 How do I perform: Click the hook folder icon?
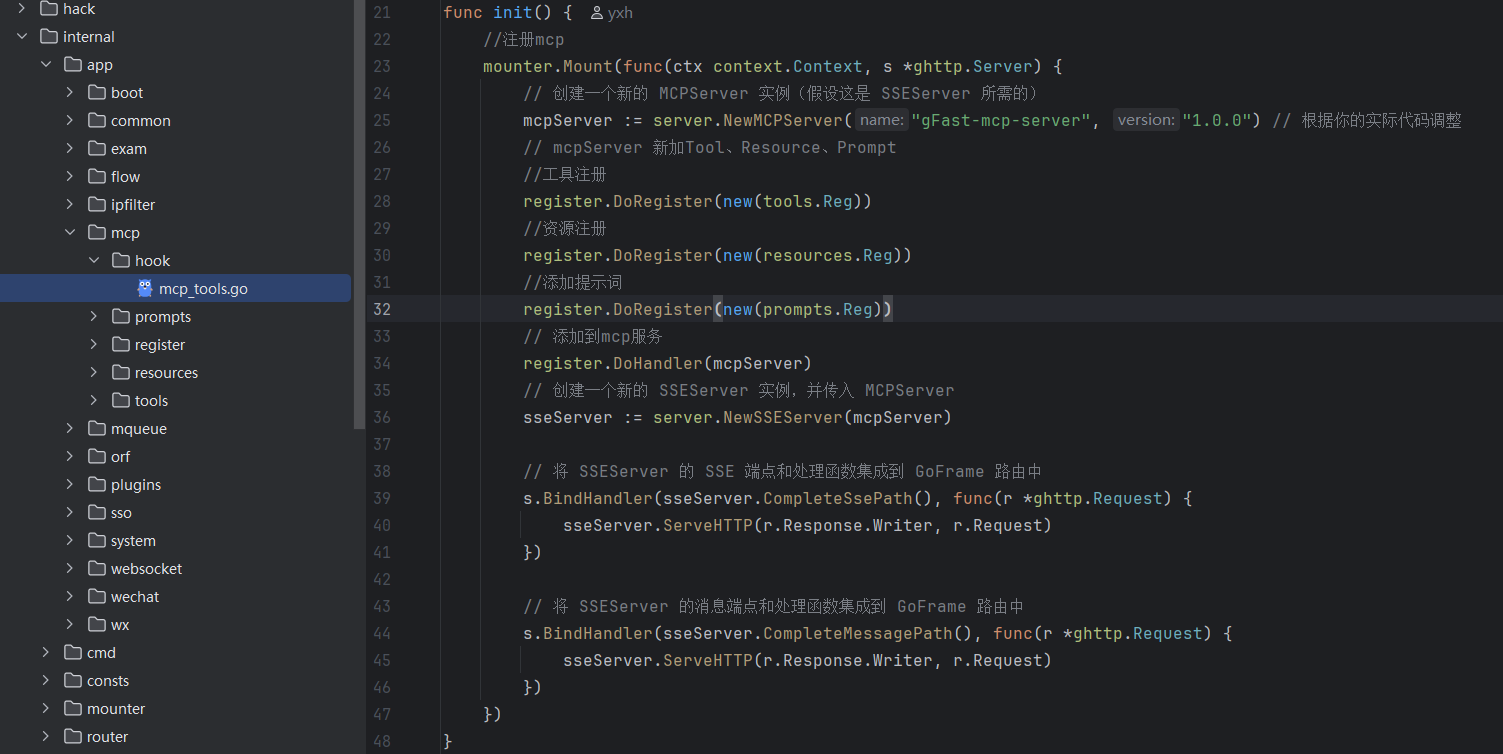(x=120, y=261)
